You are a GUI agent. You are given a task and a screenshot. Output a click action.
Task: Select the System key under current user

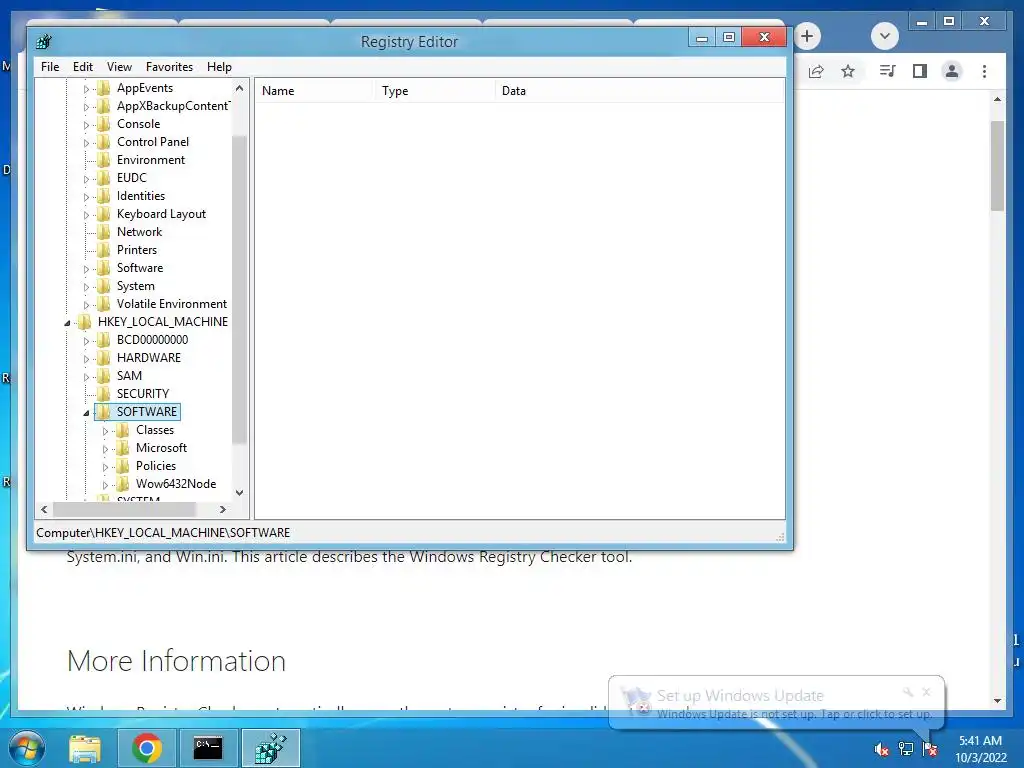[x=136, y=286]
